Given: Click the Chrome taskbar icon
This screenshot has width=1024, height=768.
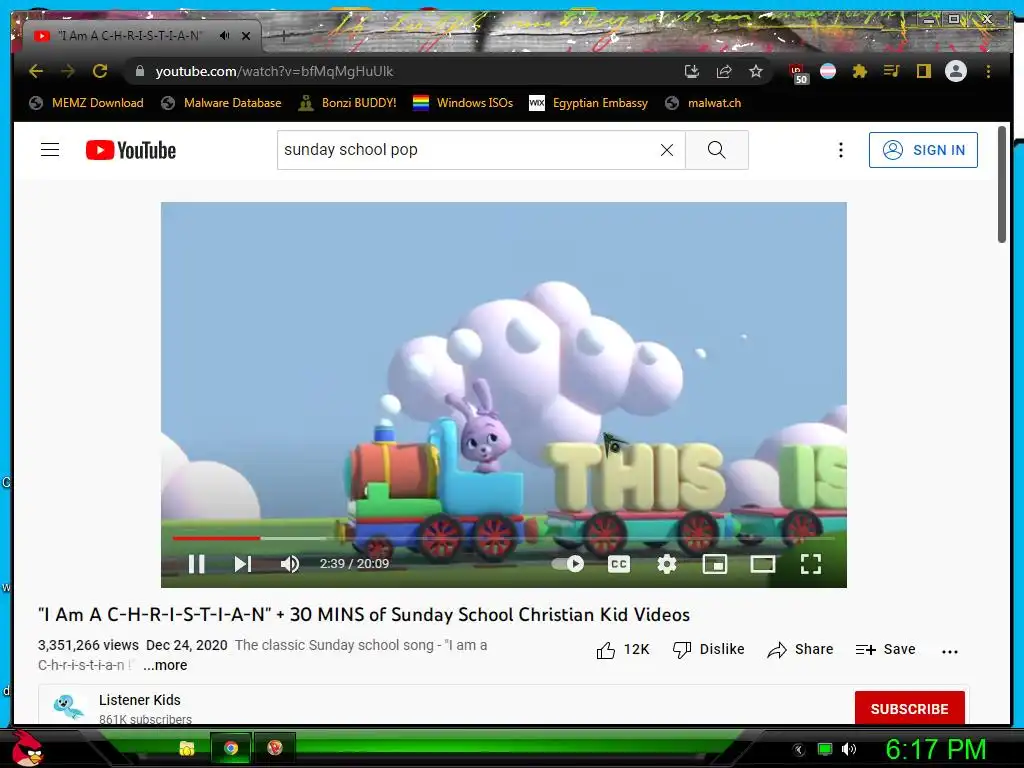Looking at the screenshot, I should [x=231, y=748].
